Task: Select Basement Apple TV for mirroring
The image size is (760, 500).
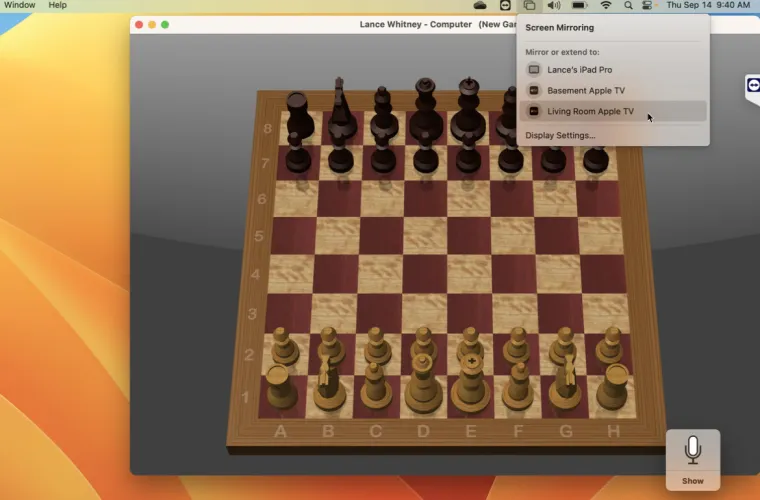Action: coord(586,91)
